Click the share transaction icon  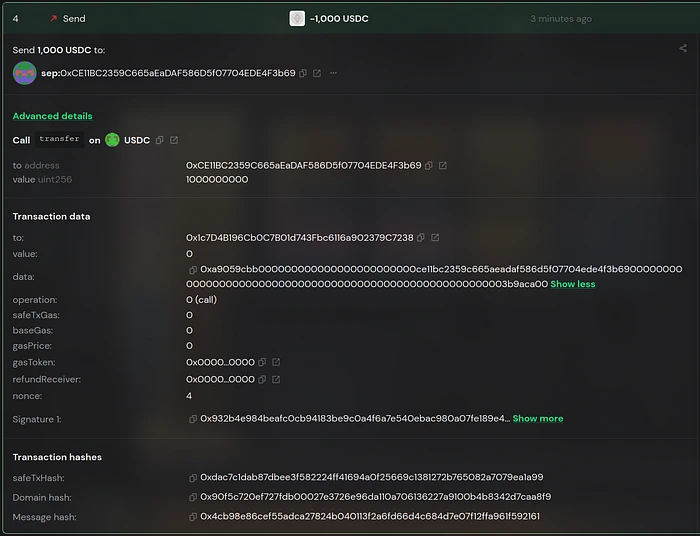(x=683, y=48)
